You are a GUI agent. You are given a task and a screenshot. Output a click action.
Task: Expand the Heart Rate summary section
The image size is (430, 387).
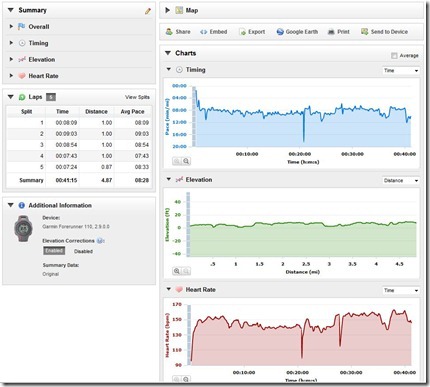pyautogui.click(x=11, y=76)
